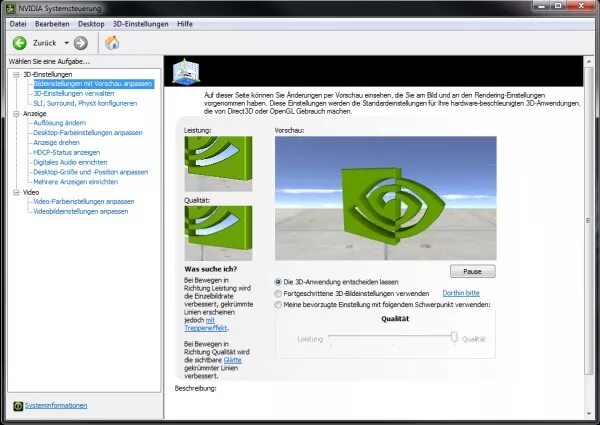Viewport: 600px width, 425px height.
Task: Open Auflösung ändern page
Action: (60, 123)
